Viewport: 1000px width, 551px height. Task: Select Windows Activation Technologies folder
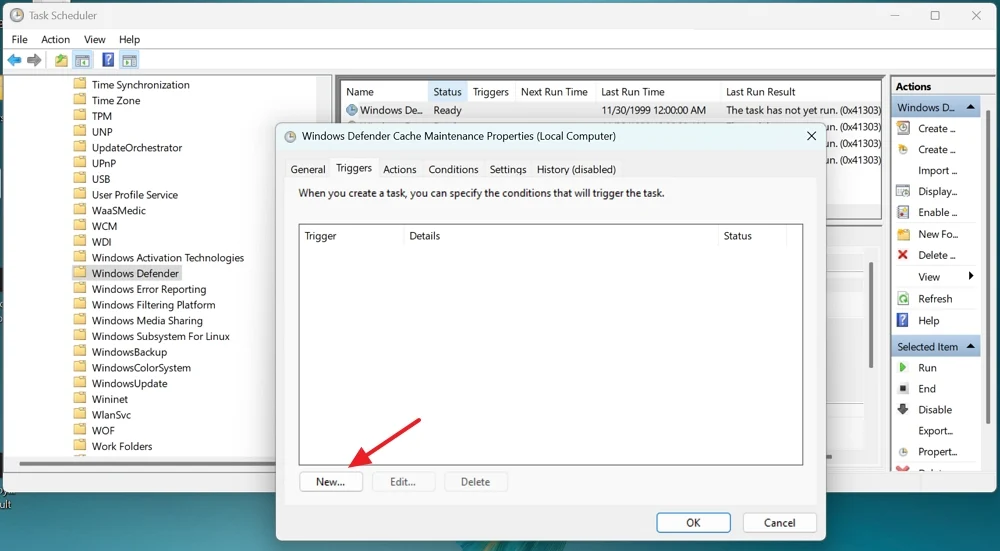pyautogui.click(x=159, y=258)
